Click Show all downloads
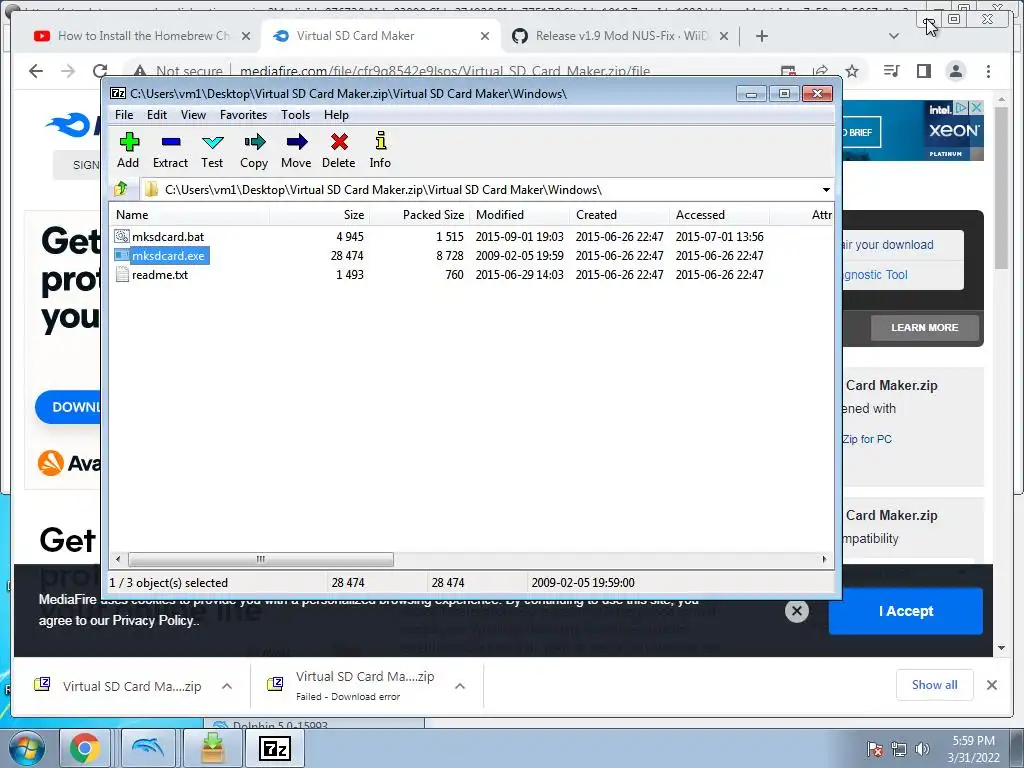The width and height of the screenshot is (1024, 768). point(935,684)
